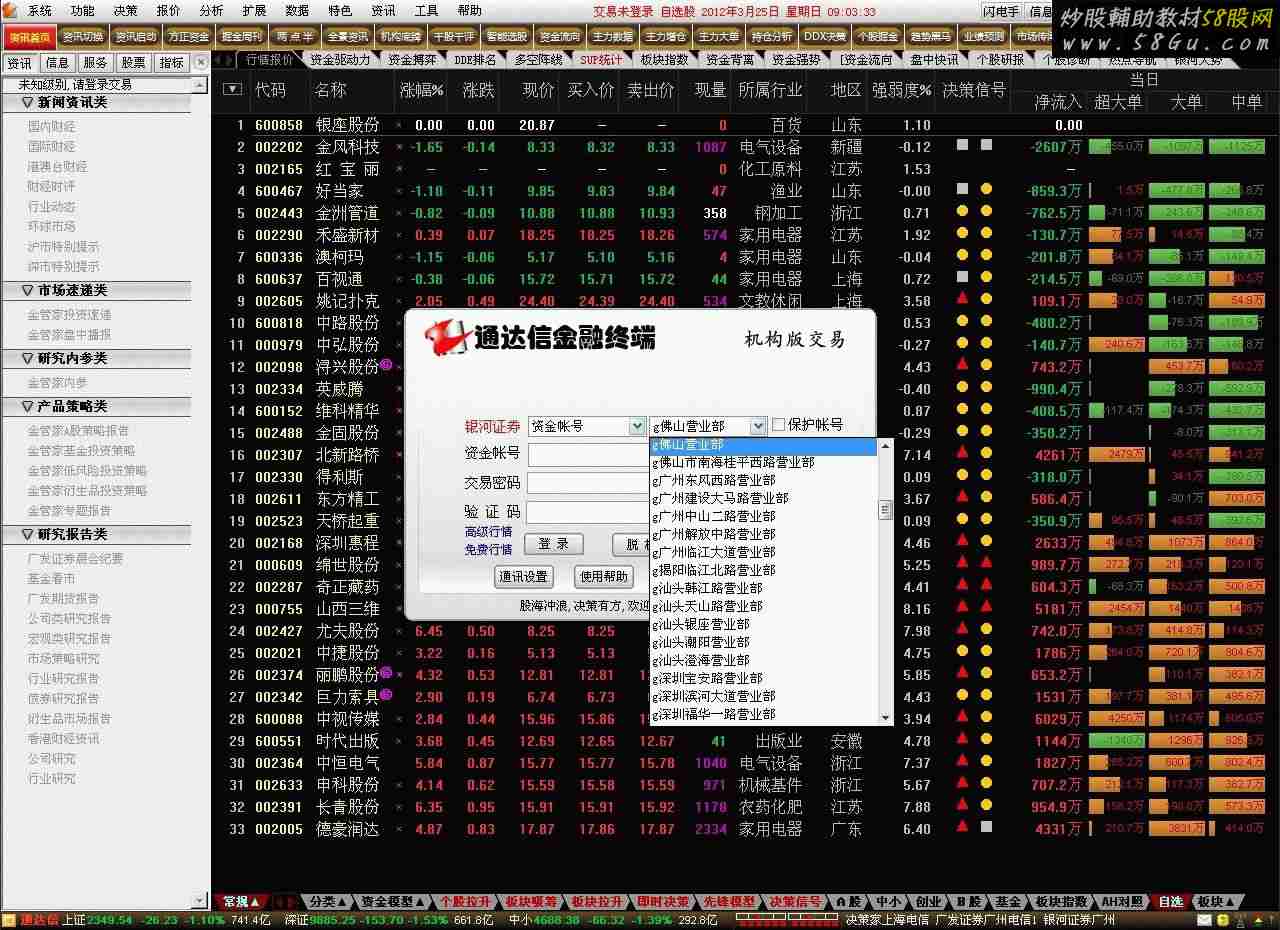
Task: Select the 全景资讯 toolbar button
Action: [x=348, y=37]
